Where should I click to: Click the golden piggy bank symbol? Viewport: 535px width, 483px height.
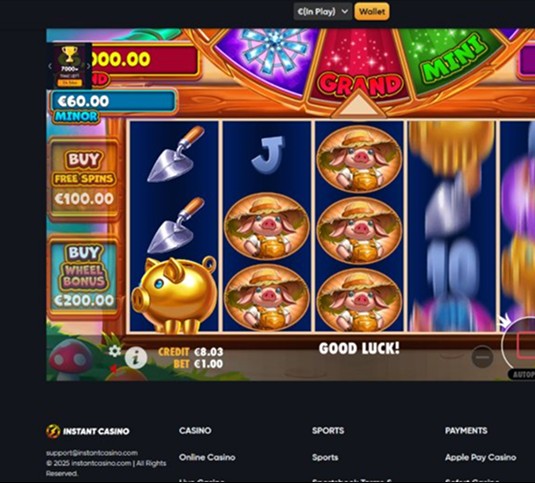[x=174, y=295]
